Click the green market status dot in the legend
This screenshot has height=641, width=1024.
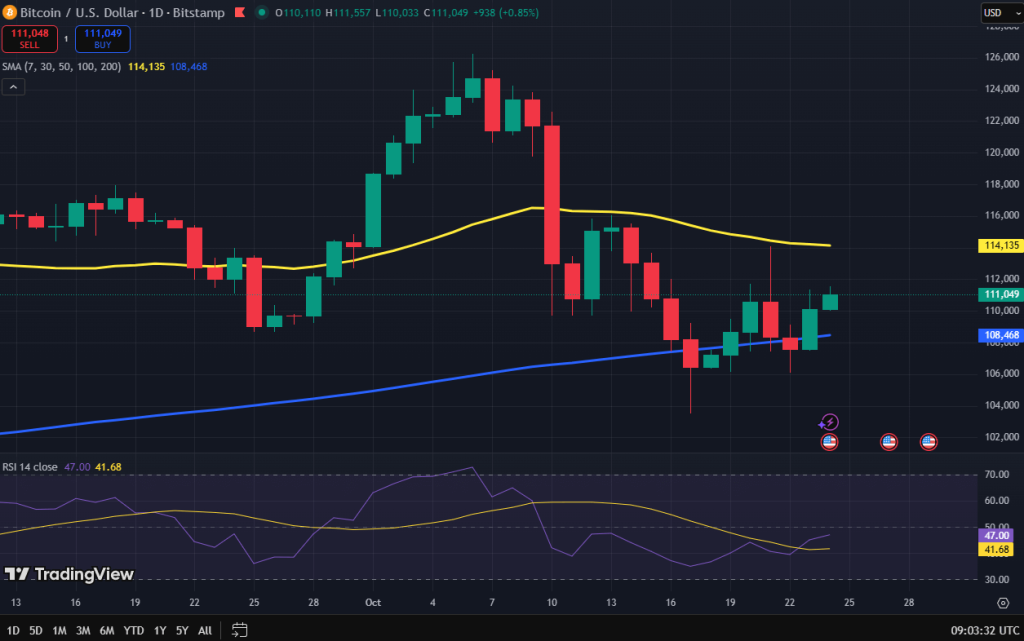[x=260, y=13]
